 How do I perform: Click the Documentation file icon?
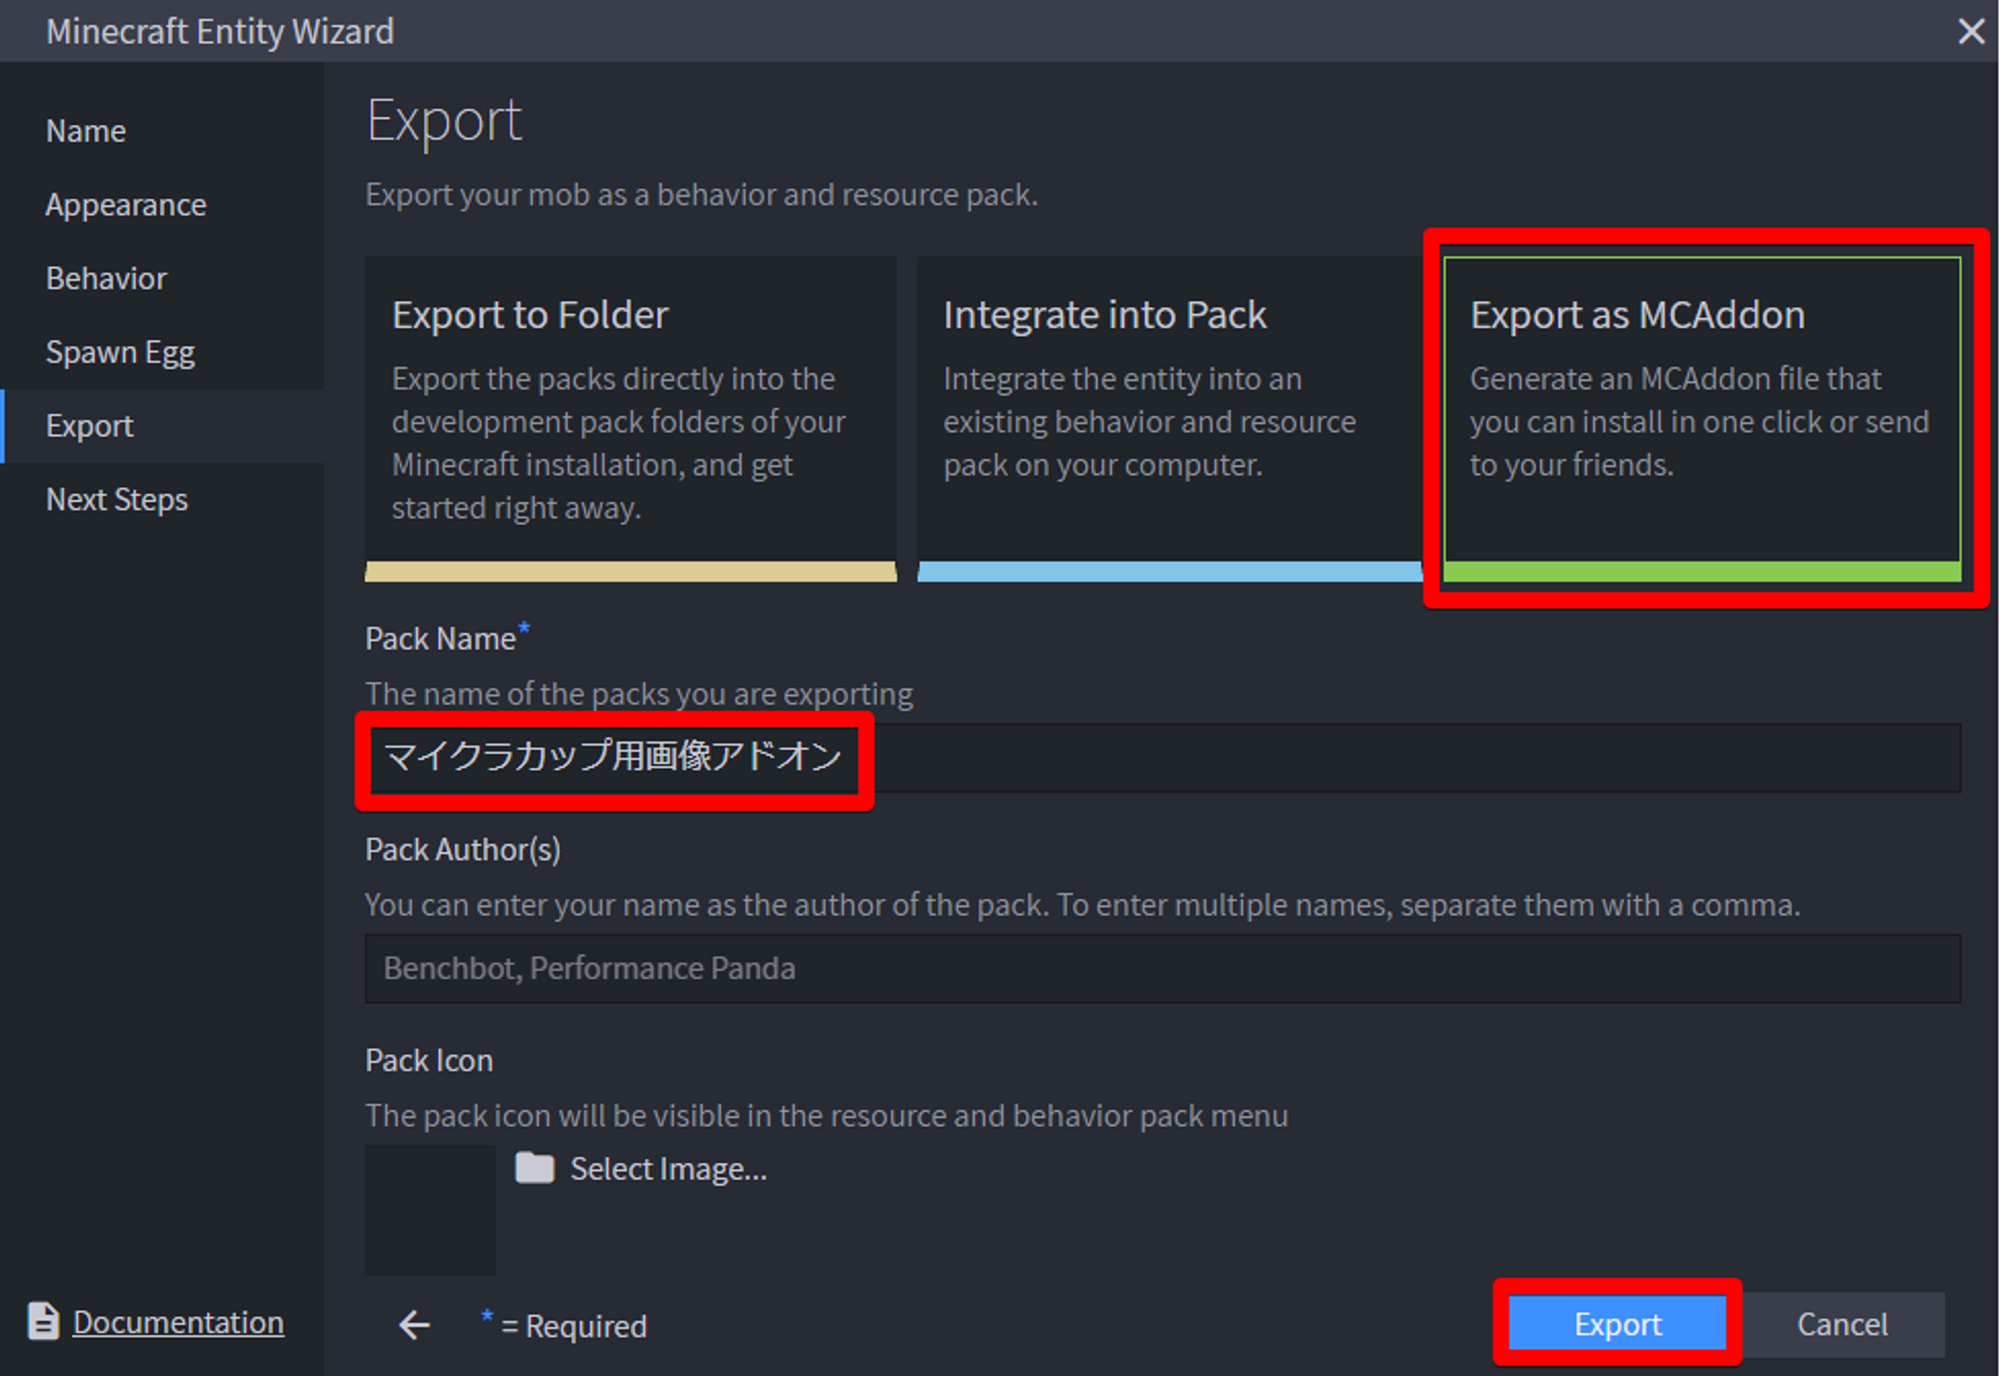tap(43, 1321)
